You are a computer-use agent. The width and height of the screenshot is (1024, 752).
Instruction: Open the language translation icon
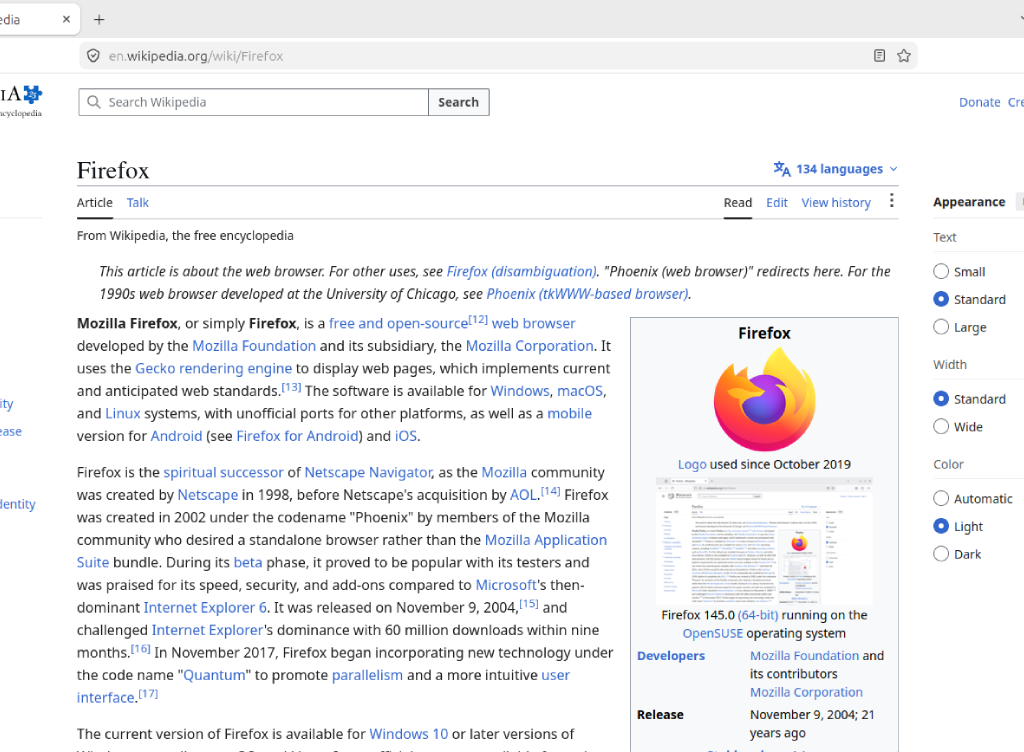[x=782, y=169]
